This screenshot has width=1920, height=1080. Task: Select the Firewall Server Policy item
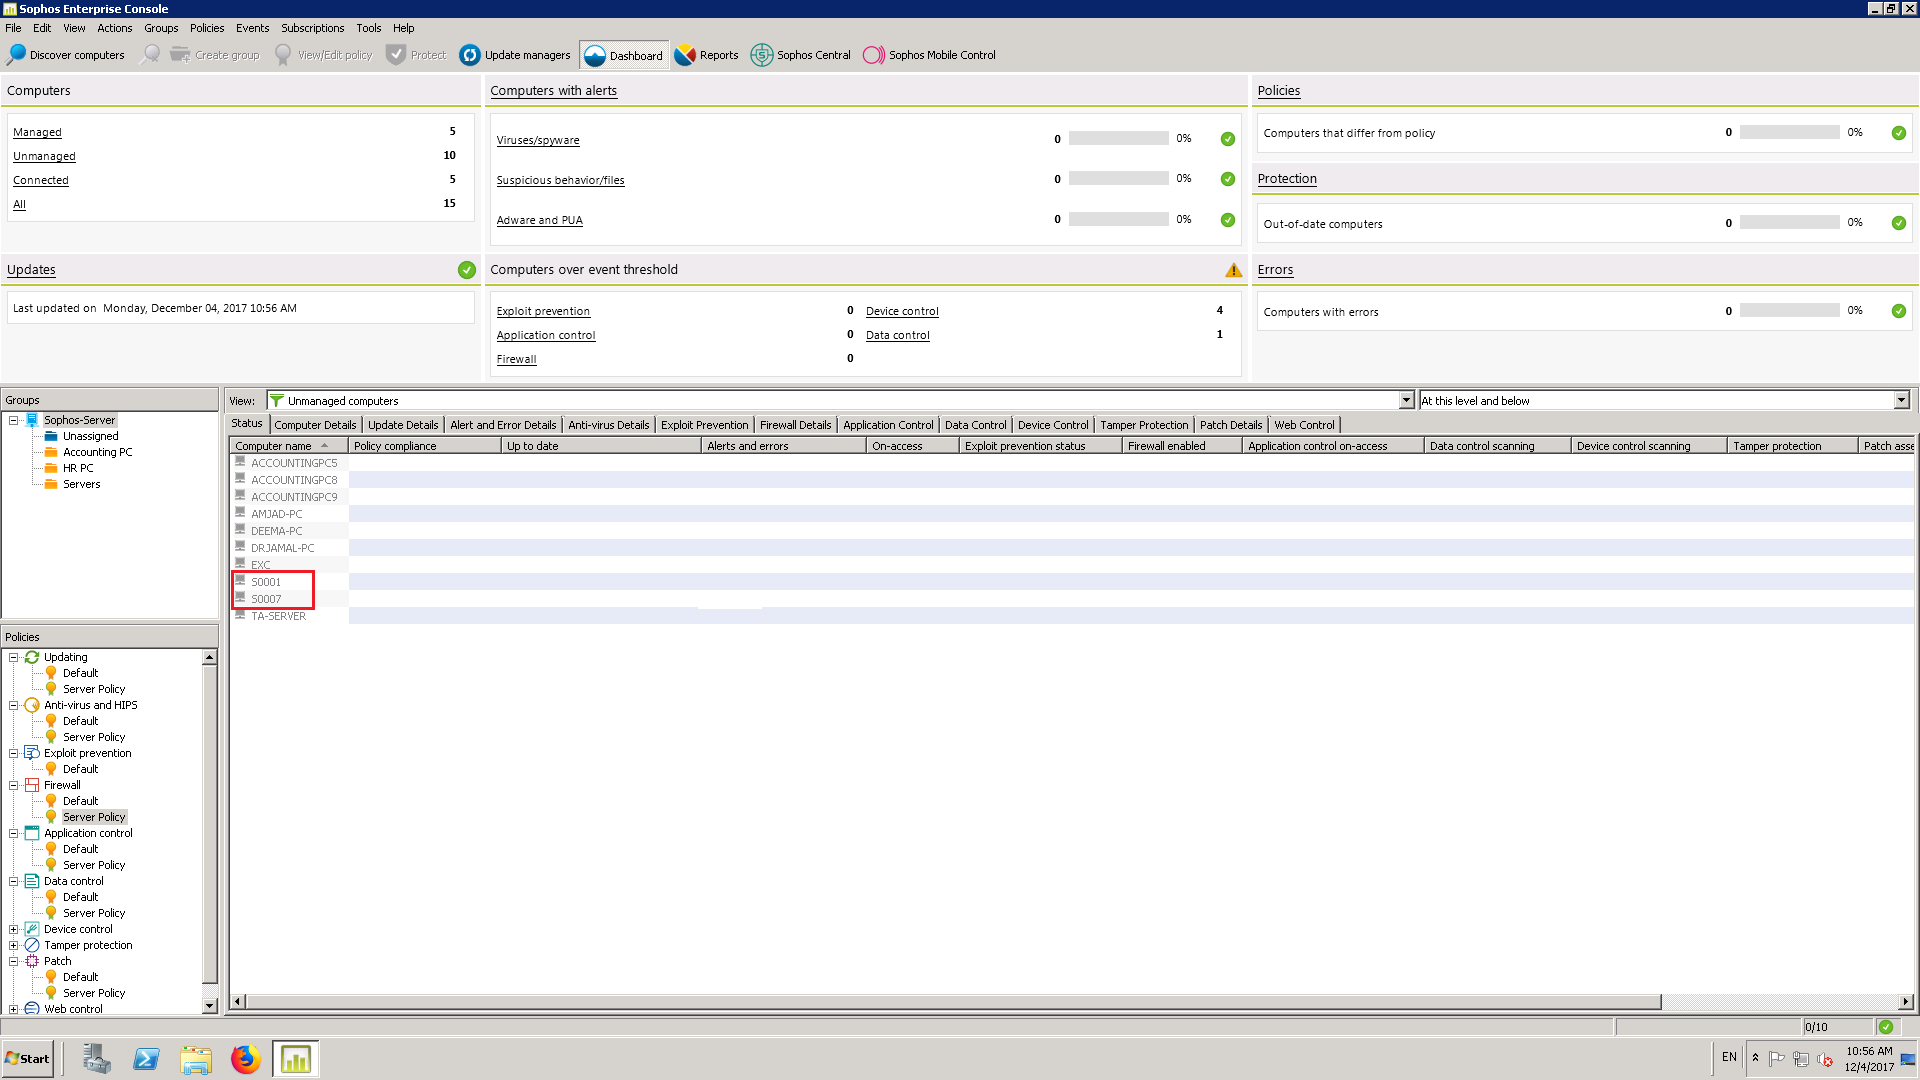(94, 817)
